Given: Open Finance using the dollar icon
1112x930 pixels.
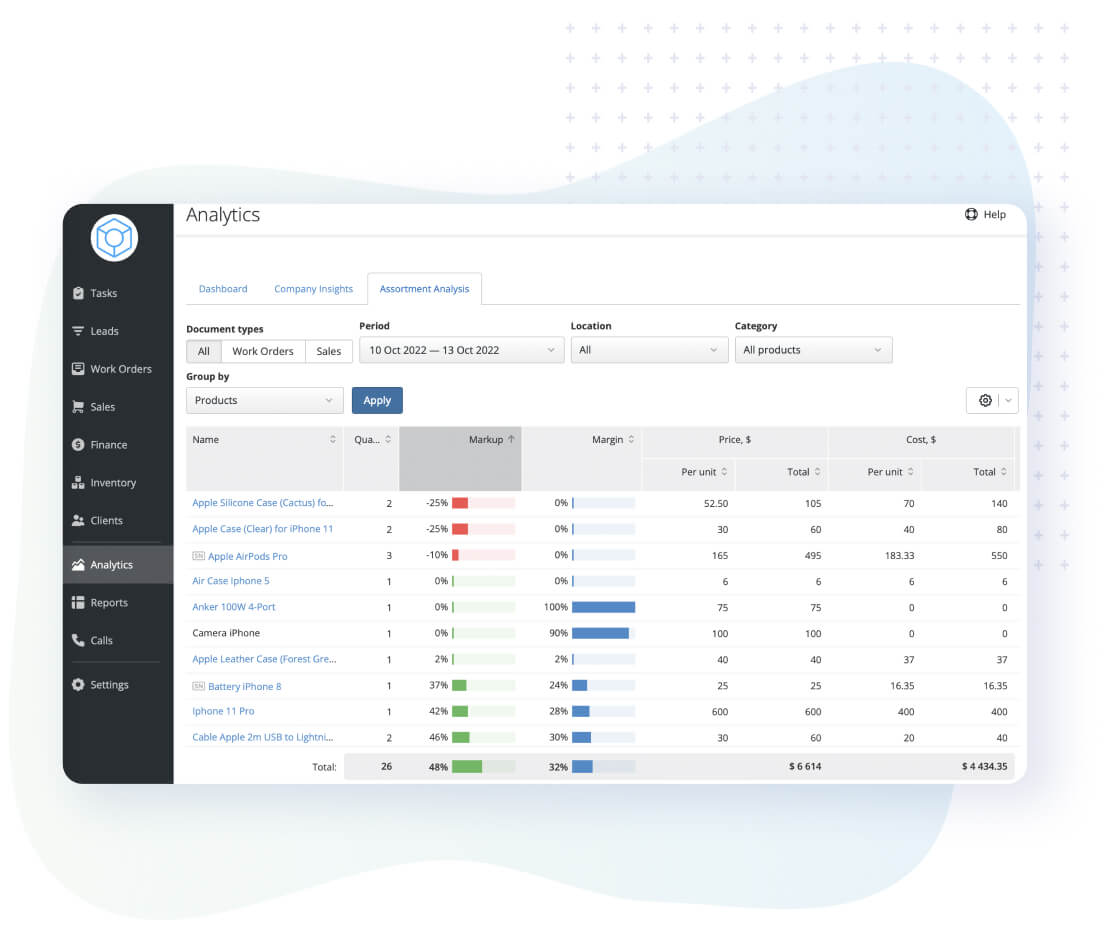Looking at the screenshot, I should pos(78,445).
